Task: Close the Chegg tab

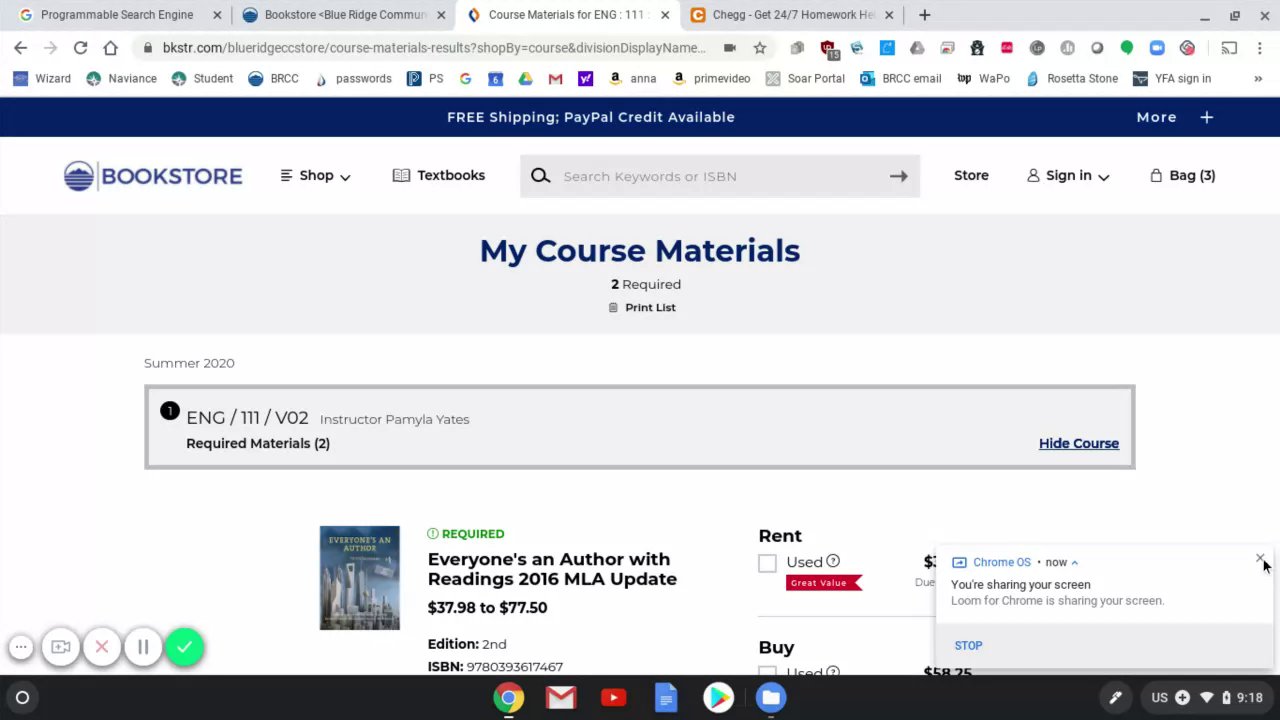Action: tap(889, 15)
